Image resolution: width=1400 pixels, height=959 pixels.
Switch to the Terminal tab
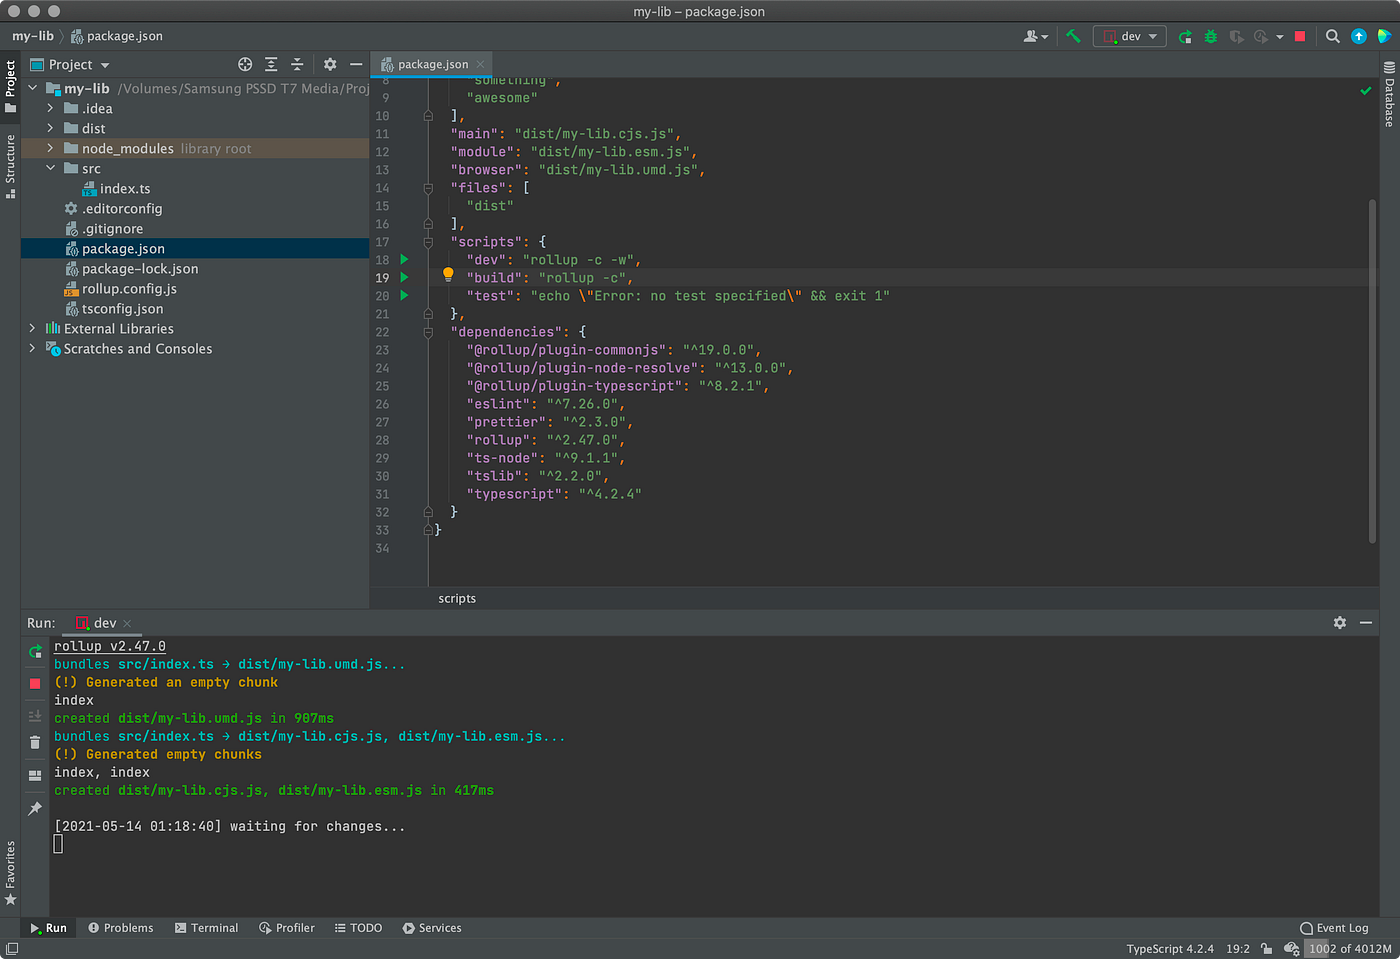(206, 928)
